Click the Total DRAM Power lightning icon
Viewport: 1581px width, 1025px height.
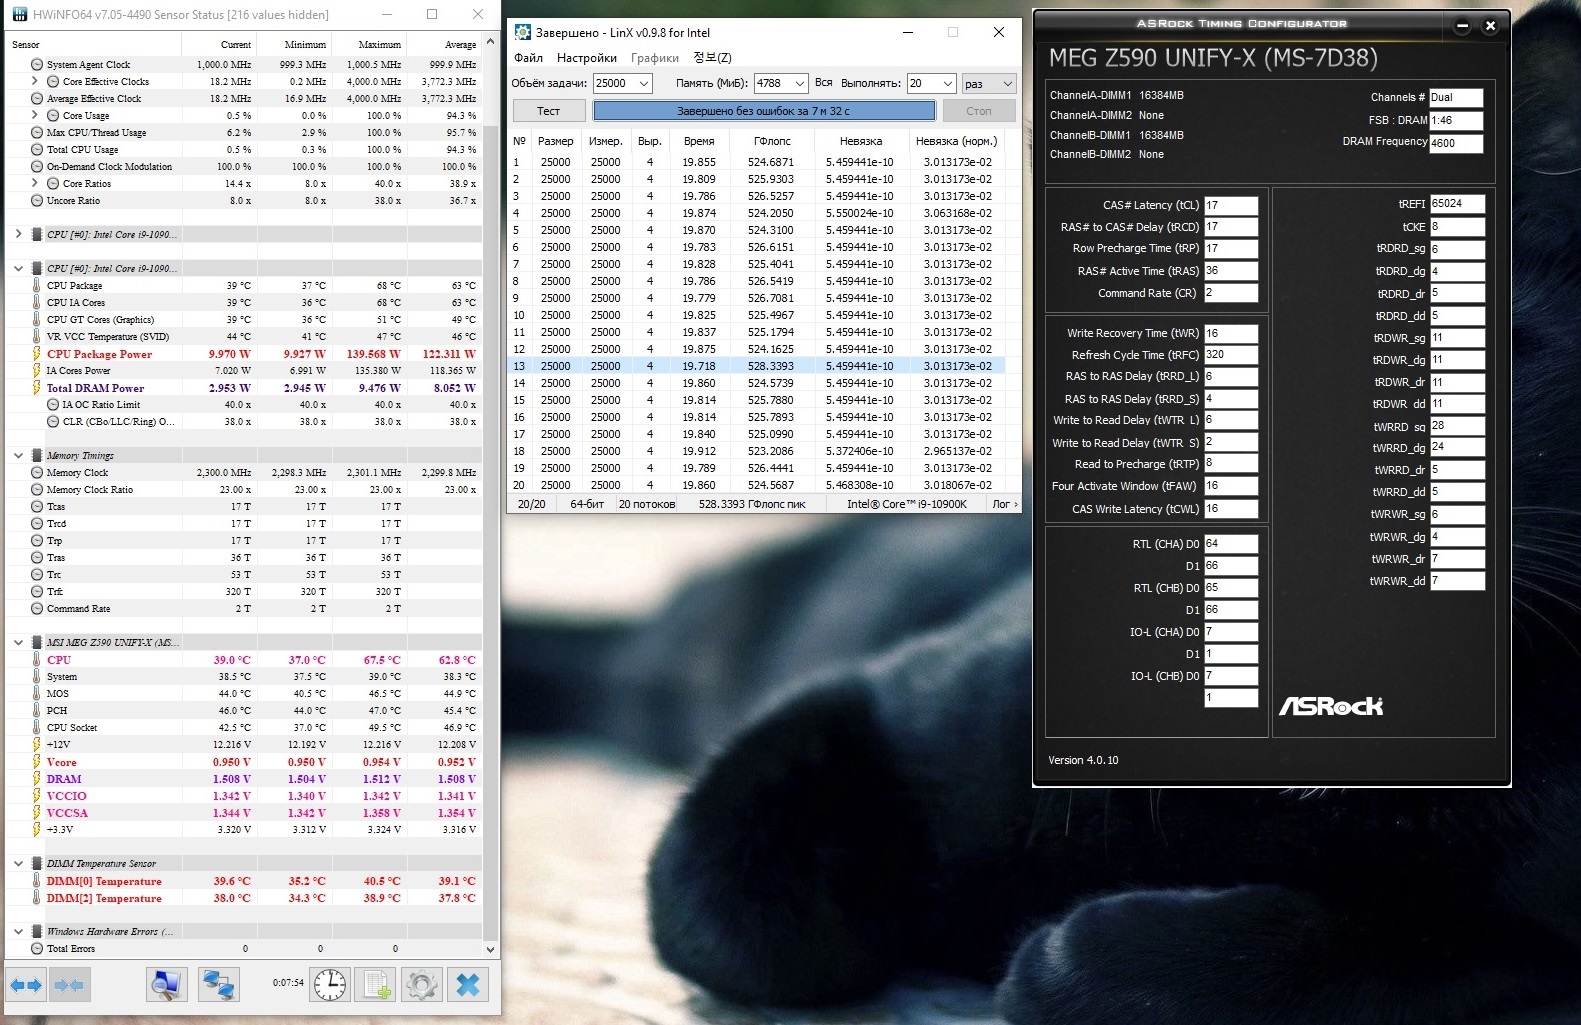click(37, 388)
